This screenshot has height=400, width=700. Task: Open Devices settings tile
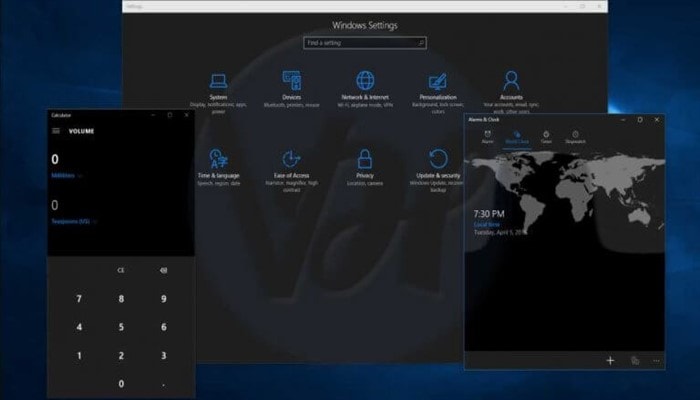tap(292, 89)
